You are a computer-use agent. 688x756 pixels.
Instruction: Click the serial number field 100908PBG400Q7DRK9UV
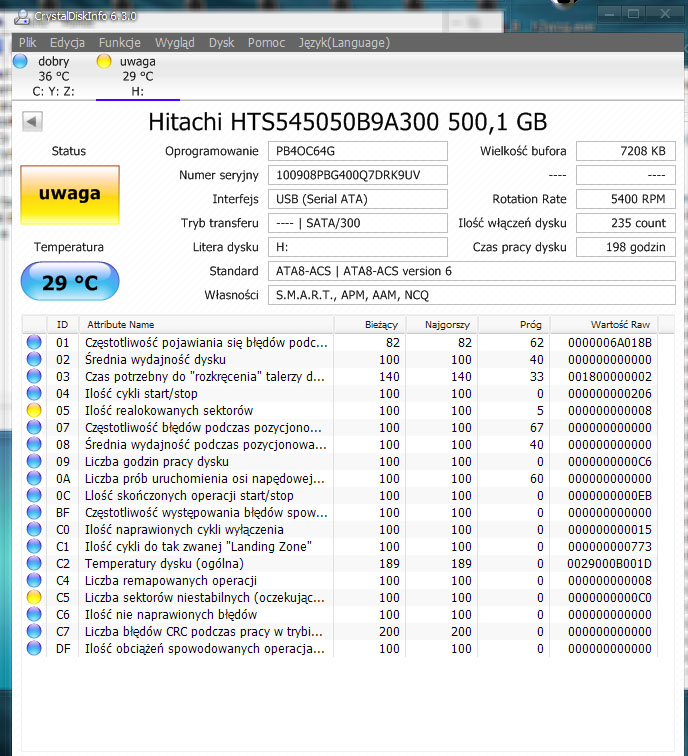point(358,175)
